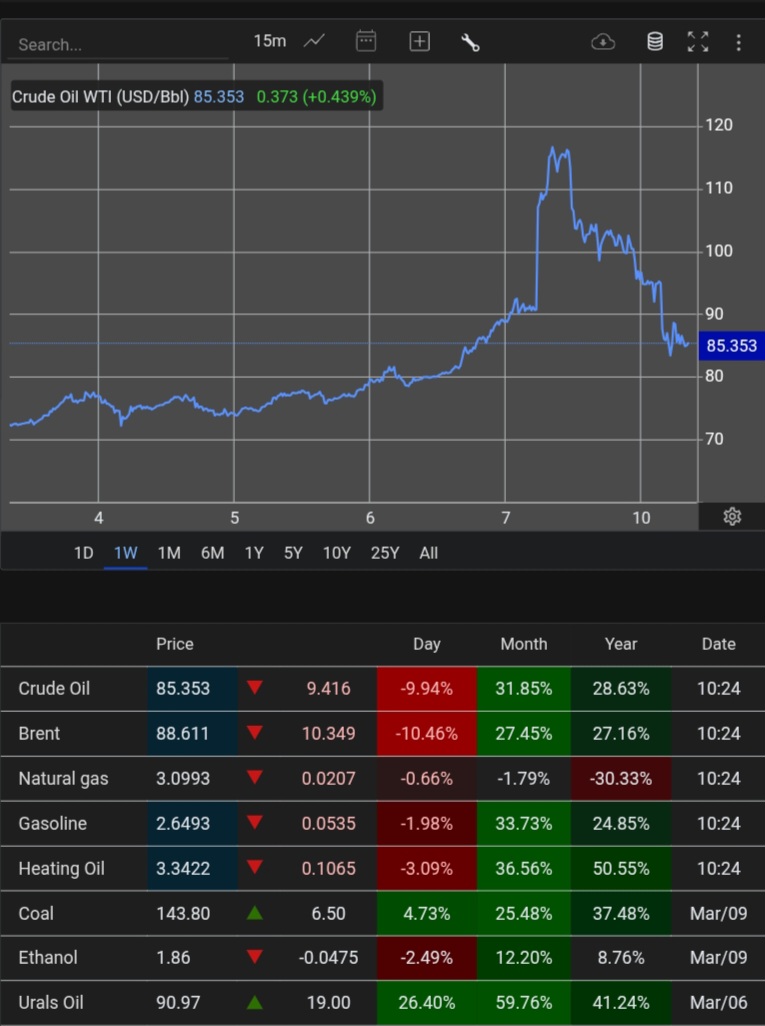Click the Price column header
The image size is (765, 1026).
175,645
